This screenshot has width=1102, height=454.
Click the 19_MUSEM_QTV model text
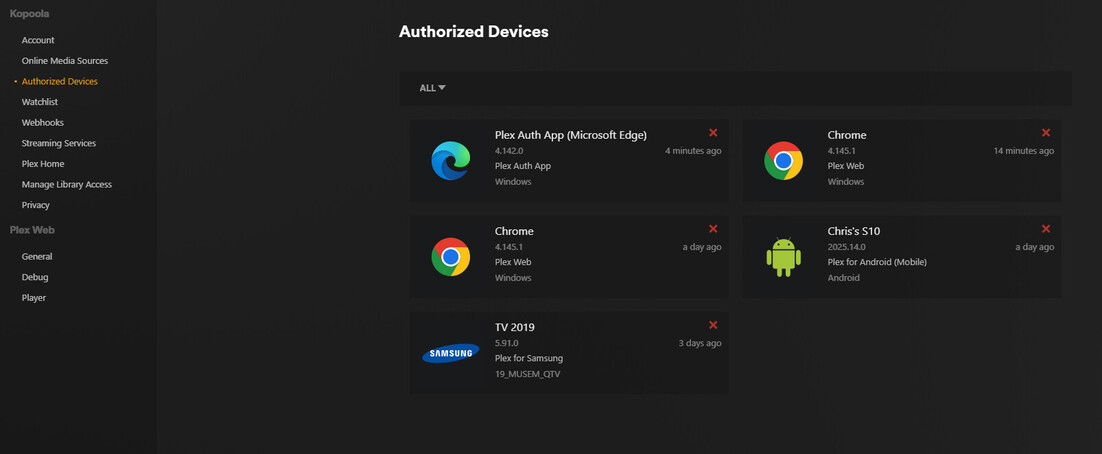pyautogui.click(x=528, y=374)
